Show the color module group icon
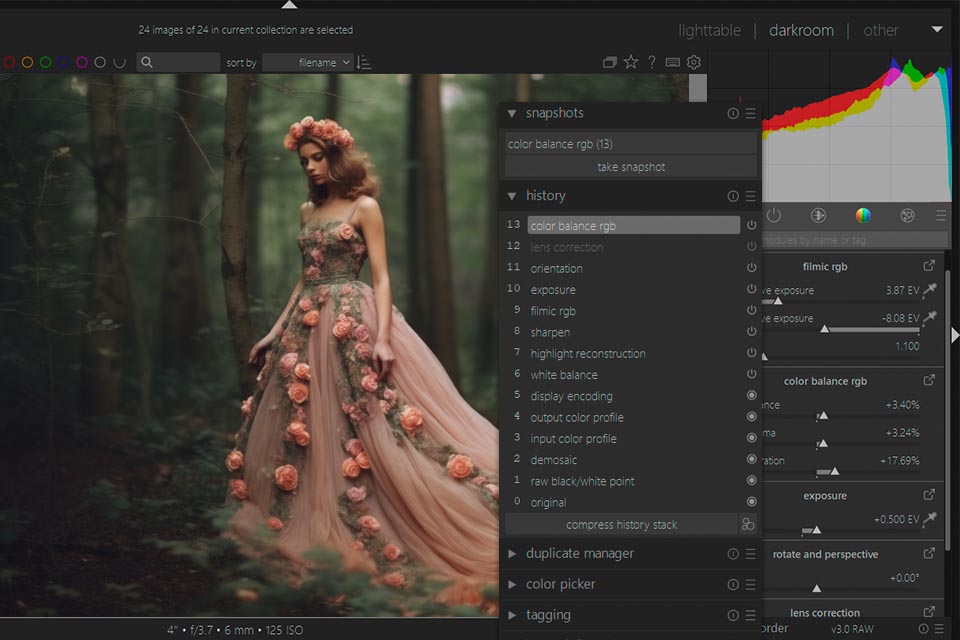Image resolution: width=960 pixels, height=640 pixels. pyautogui.click(x=863, y=215)
